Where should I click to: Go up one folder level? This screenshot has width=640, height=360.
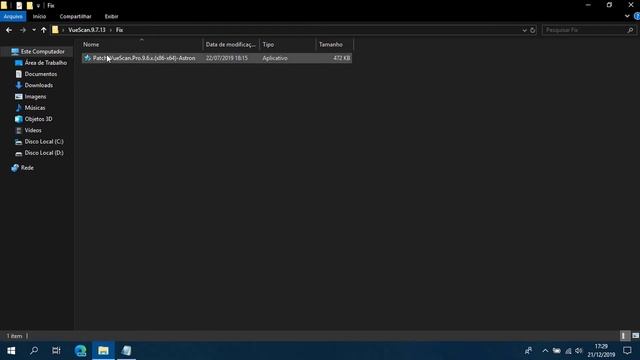coord(43,30)
